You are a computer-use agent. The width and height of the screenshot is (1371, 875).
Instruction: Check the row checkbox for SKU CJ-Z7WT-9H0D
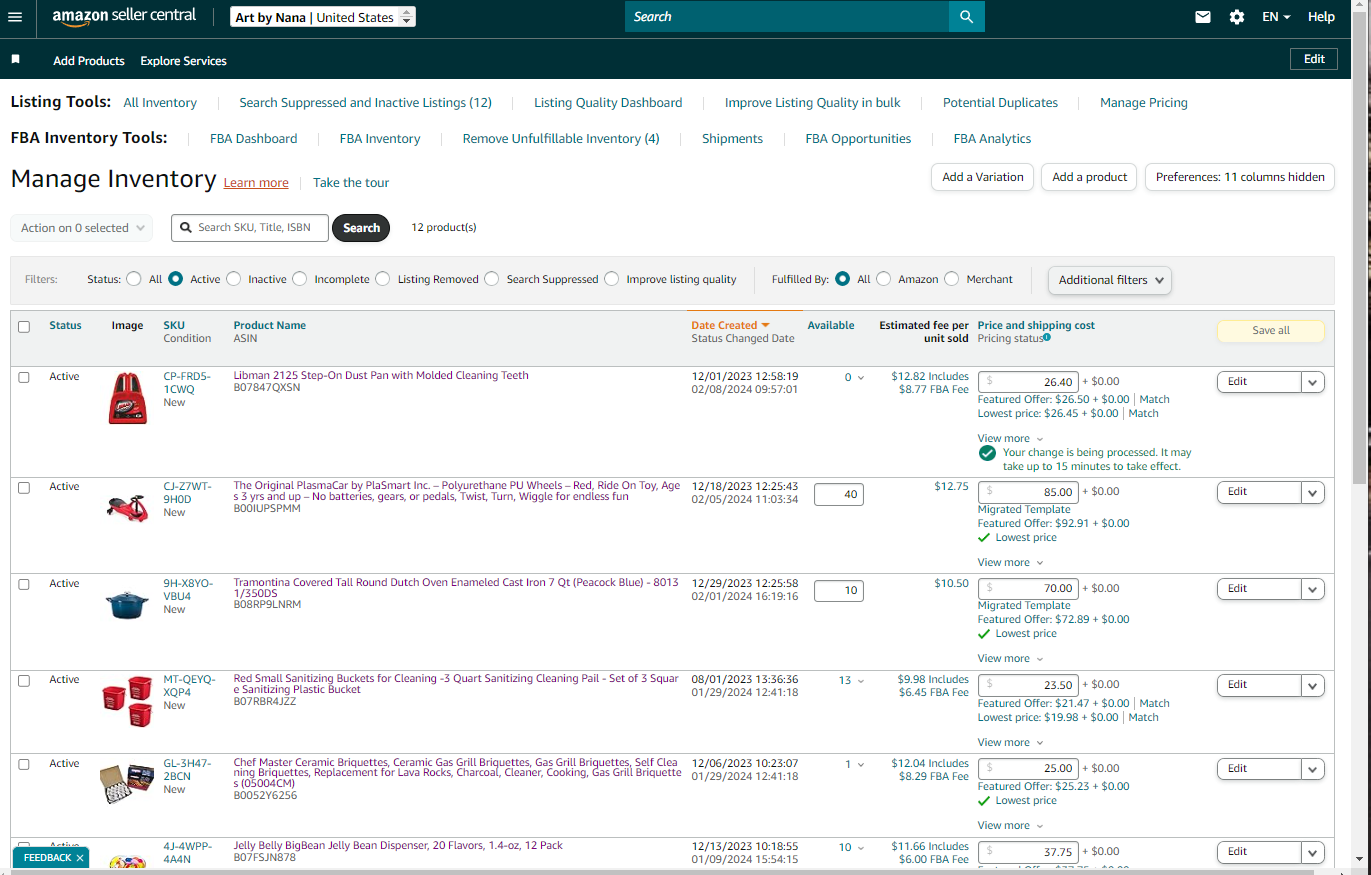[x=24, y=487]
